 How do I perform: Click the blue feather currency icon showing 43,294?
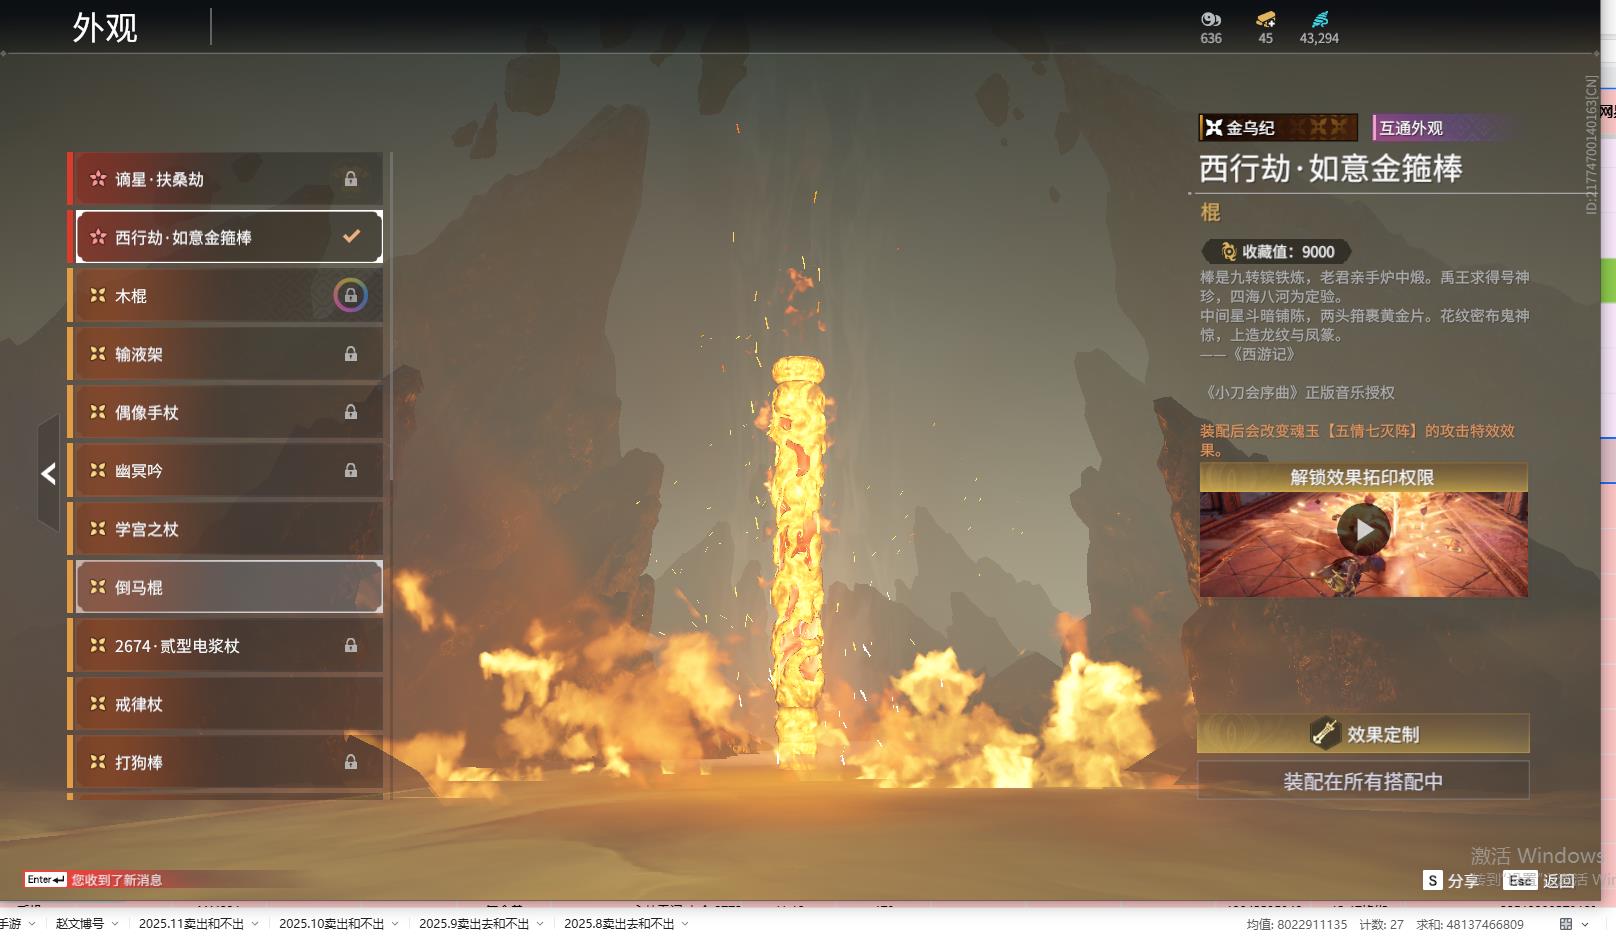pos(1319,19)
